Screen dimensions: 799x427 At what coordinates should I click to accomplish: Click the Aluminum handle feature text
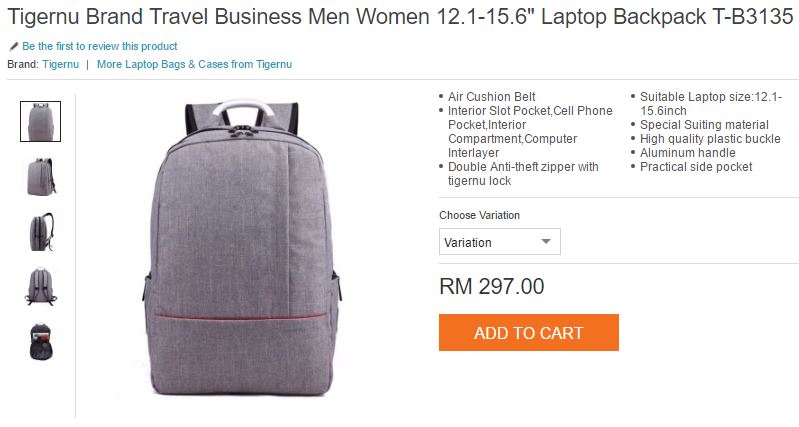687,153
